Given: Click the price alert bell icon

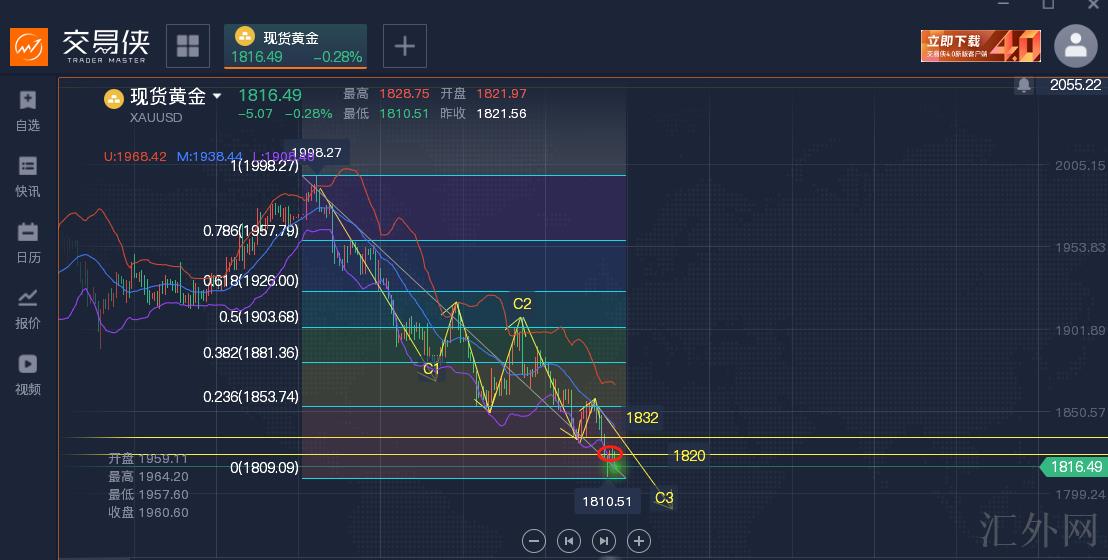Looking at the screenshot, I should (x=1023, y=86).
